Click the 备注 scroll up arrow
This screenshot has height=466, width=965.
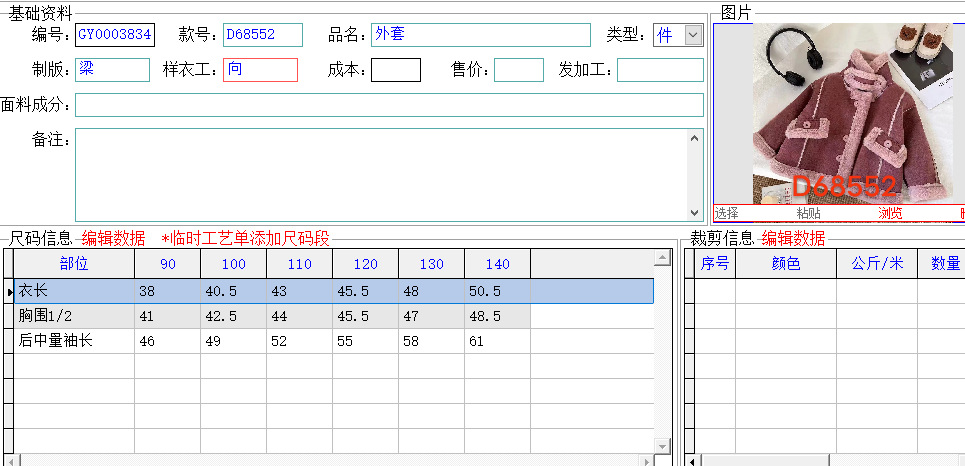click(695, 139)
